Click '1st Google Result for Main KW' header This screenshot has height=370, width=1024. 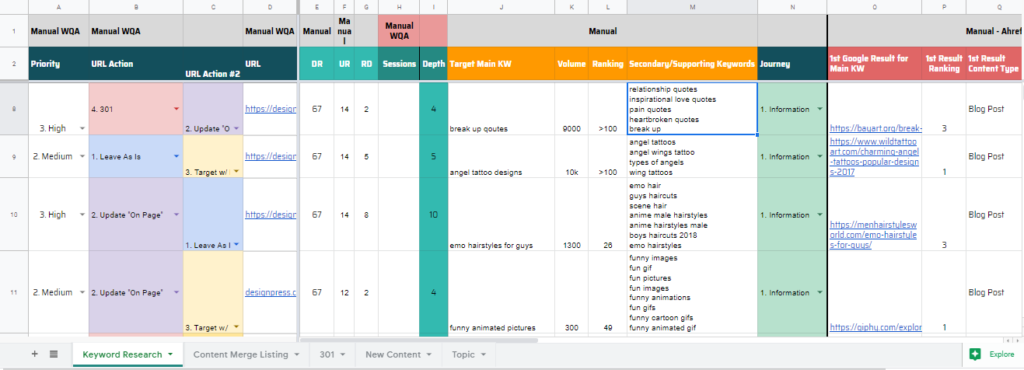pyautogui.click(x=874, y=64)
